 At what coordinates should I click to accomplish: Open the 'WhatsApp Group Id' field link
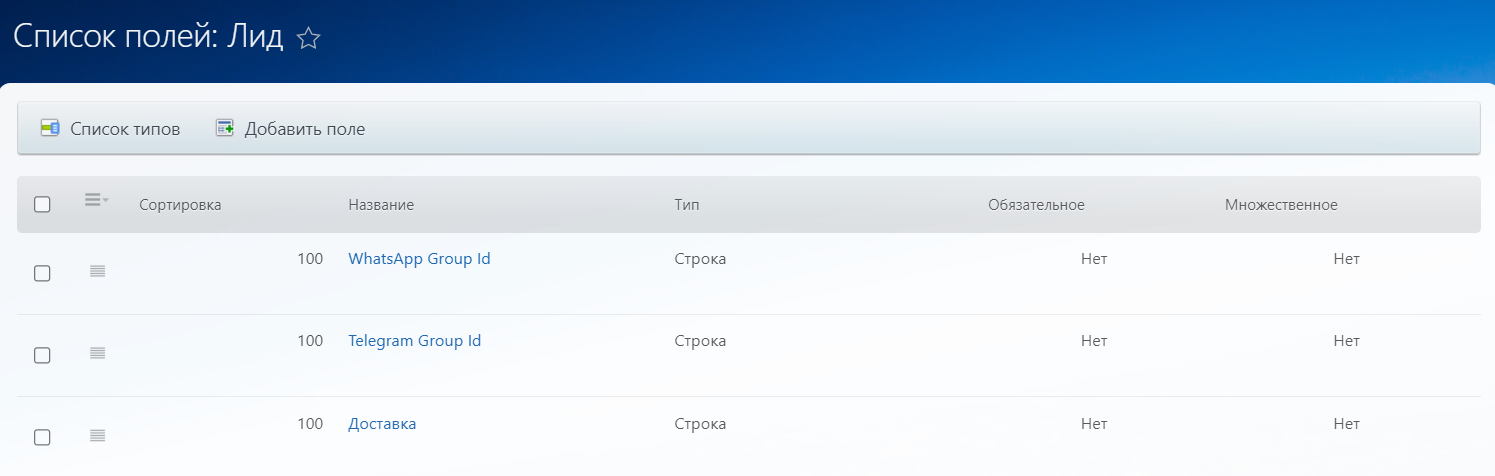[419, 259]
